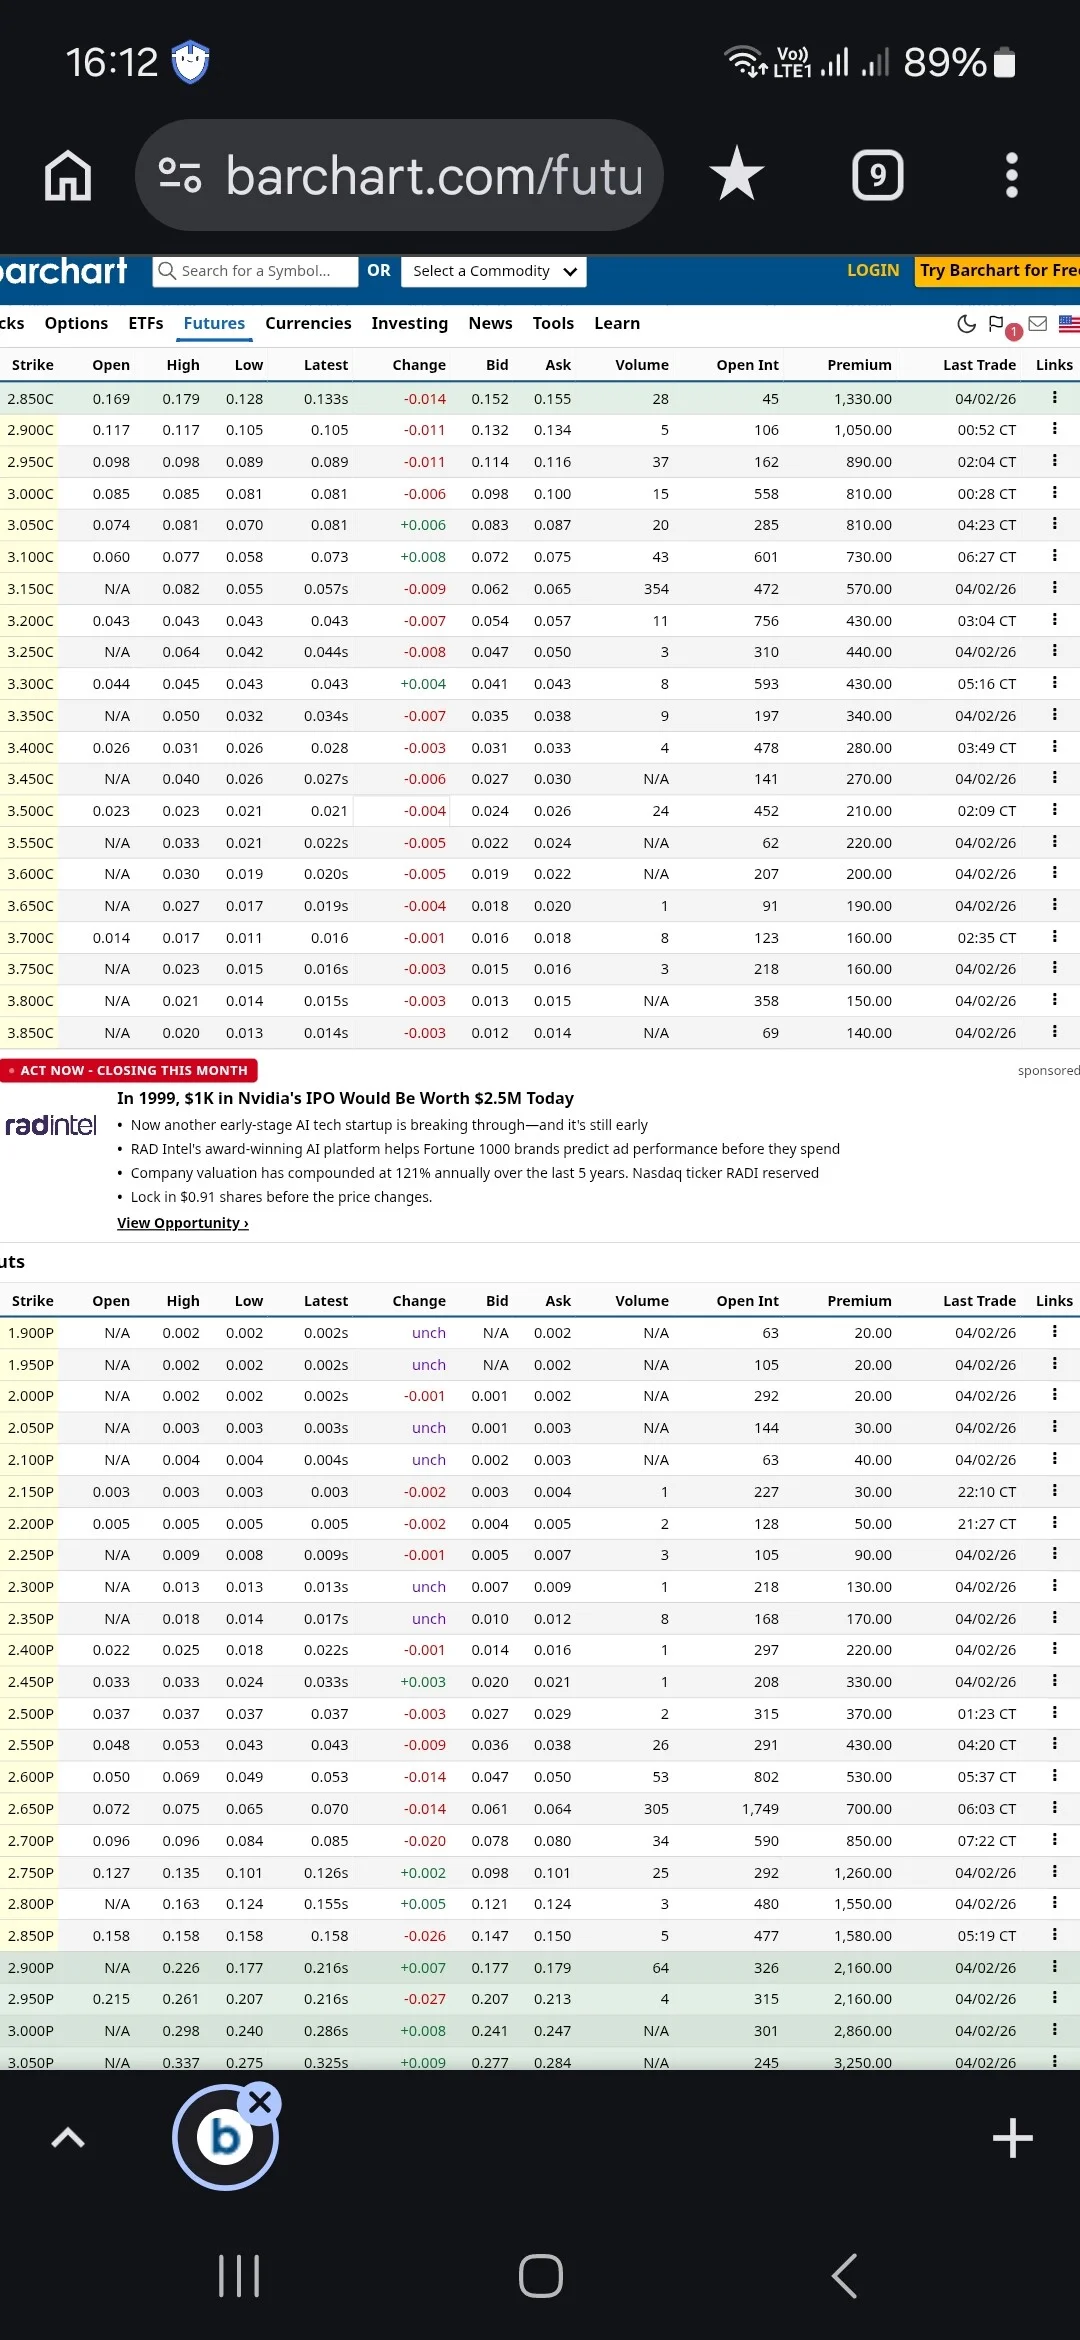Tap the plus icon for new tab
This screenshot has height=2340, width=1080.
(1012, 2138)
